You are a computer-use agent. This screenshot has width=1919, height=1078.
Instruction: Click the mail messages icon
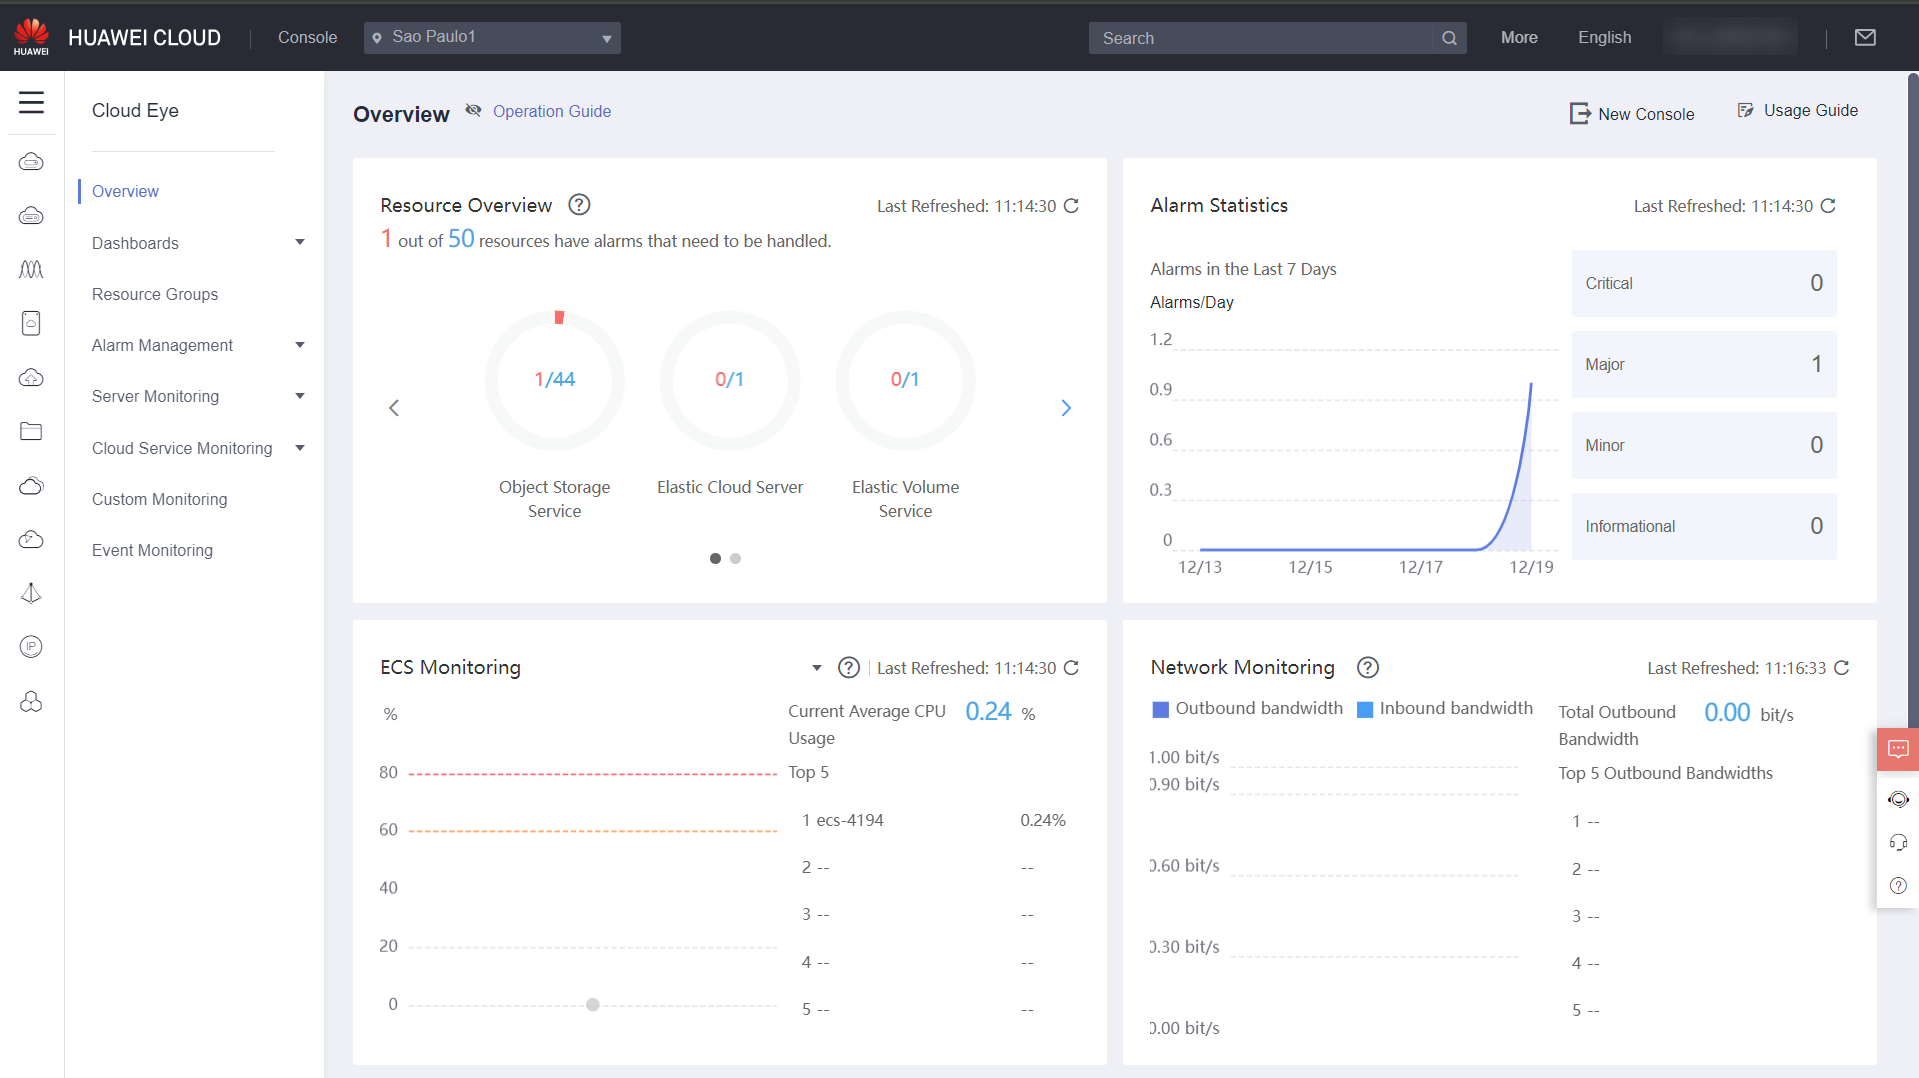point(1865,38)
